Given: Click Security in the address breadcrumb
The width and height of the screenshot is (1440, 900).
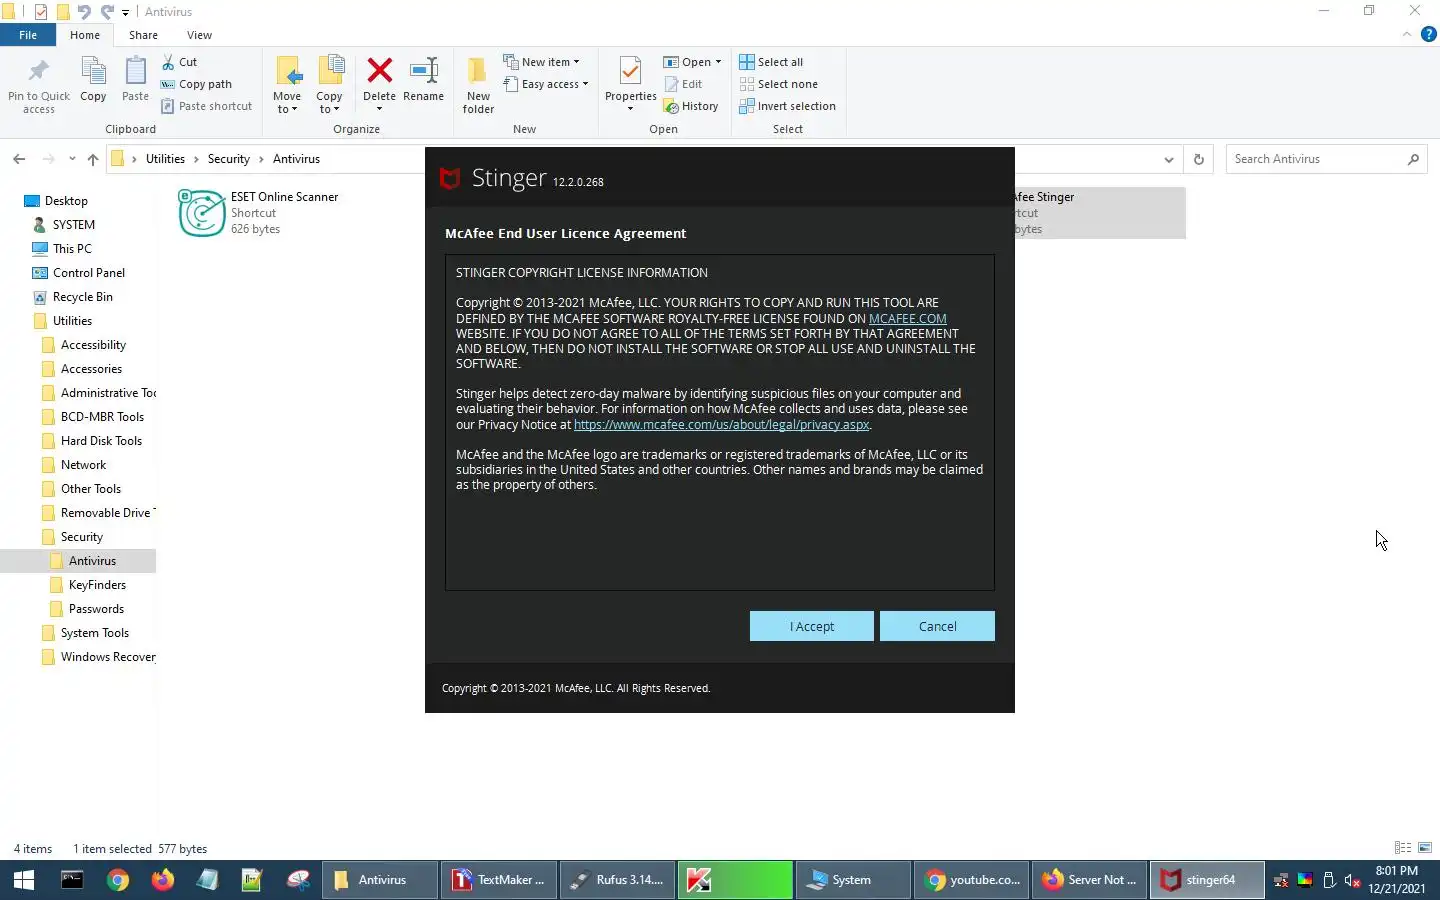Looking at the screenshot, I should coord(229,159).
